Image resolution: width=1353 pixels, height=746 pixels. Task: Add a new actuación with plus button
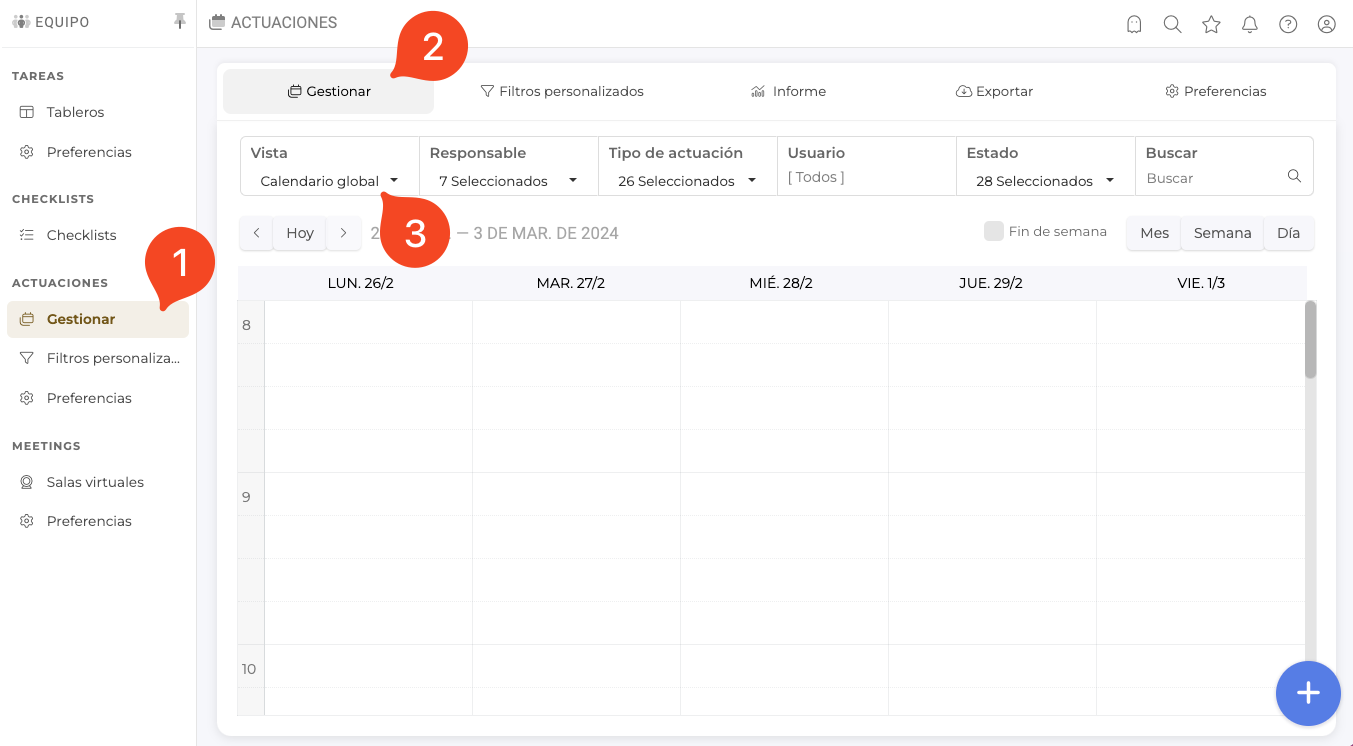coord(1308,693)
